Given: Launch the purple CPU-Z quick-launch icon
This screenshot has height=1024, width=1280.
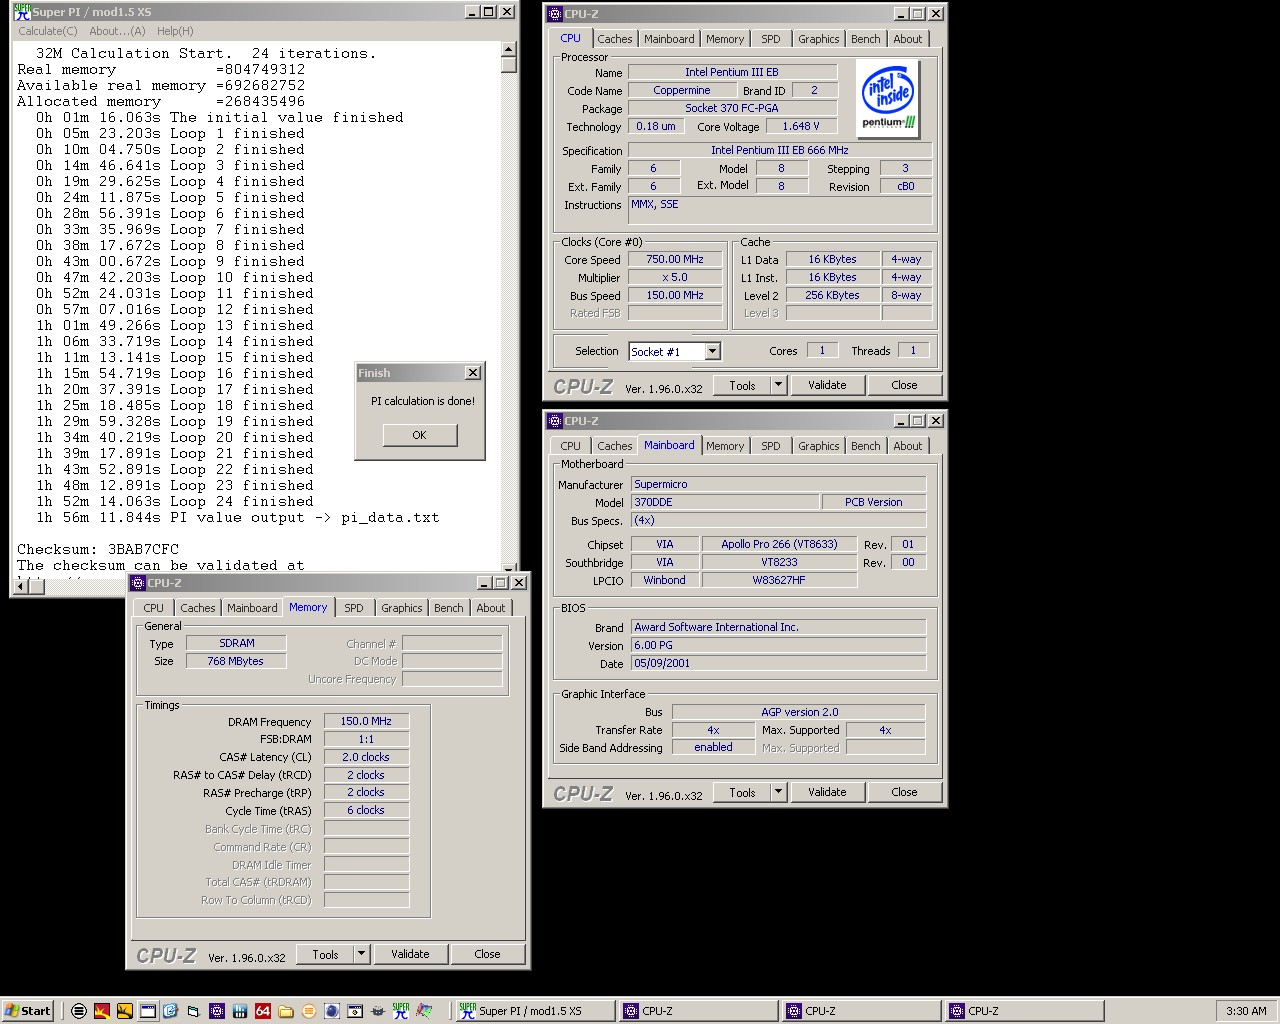Looking at the screenshot, I should pos(217,1011).
